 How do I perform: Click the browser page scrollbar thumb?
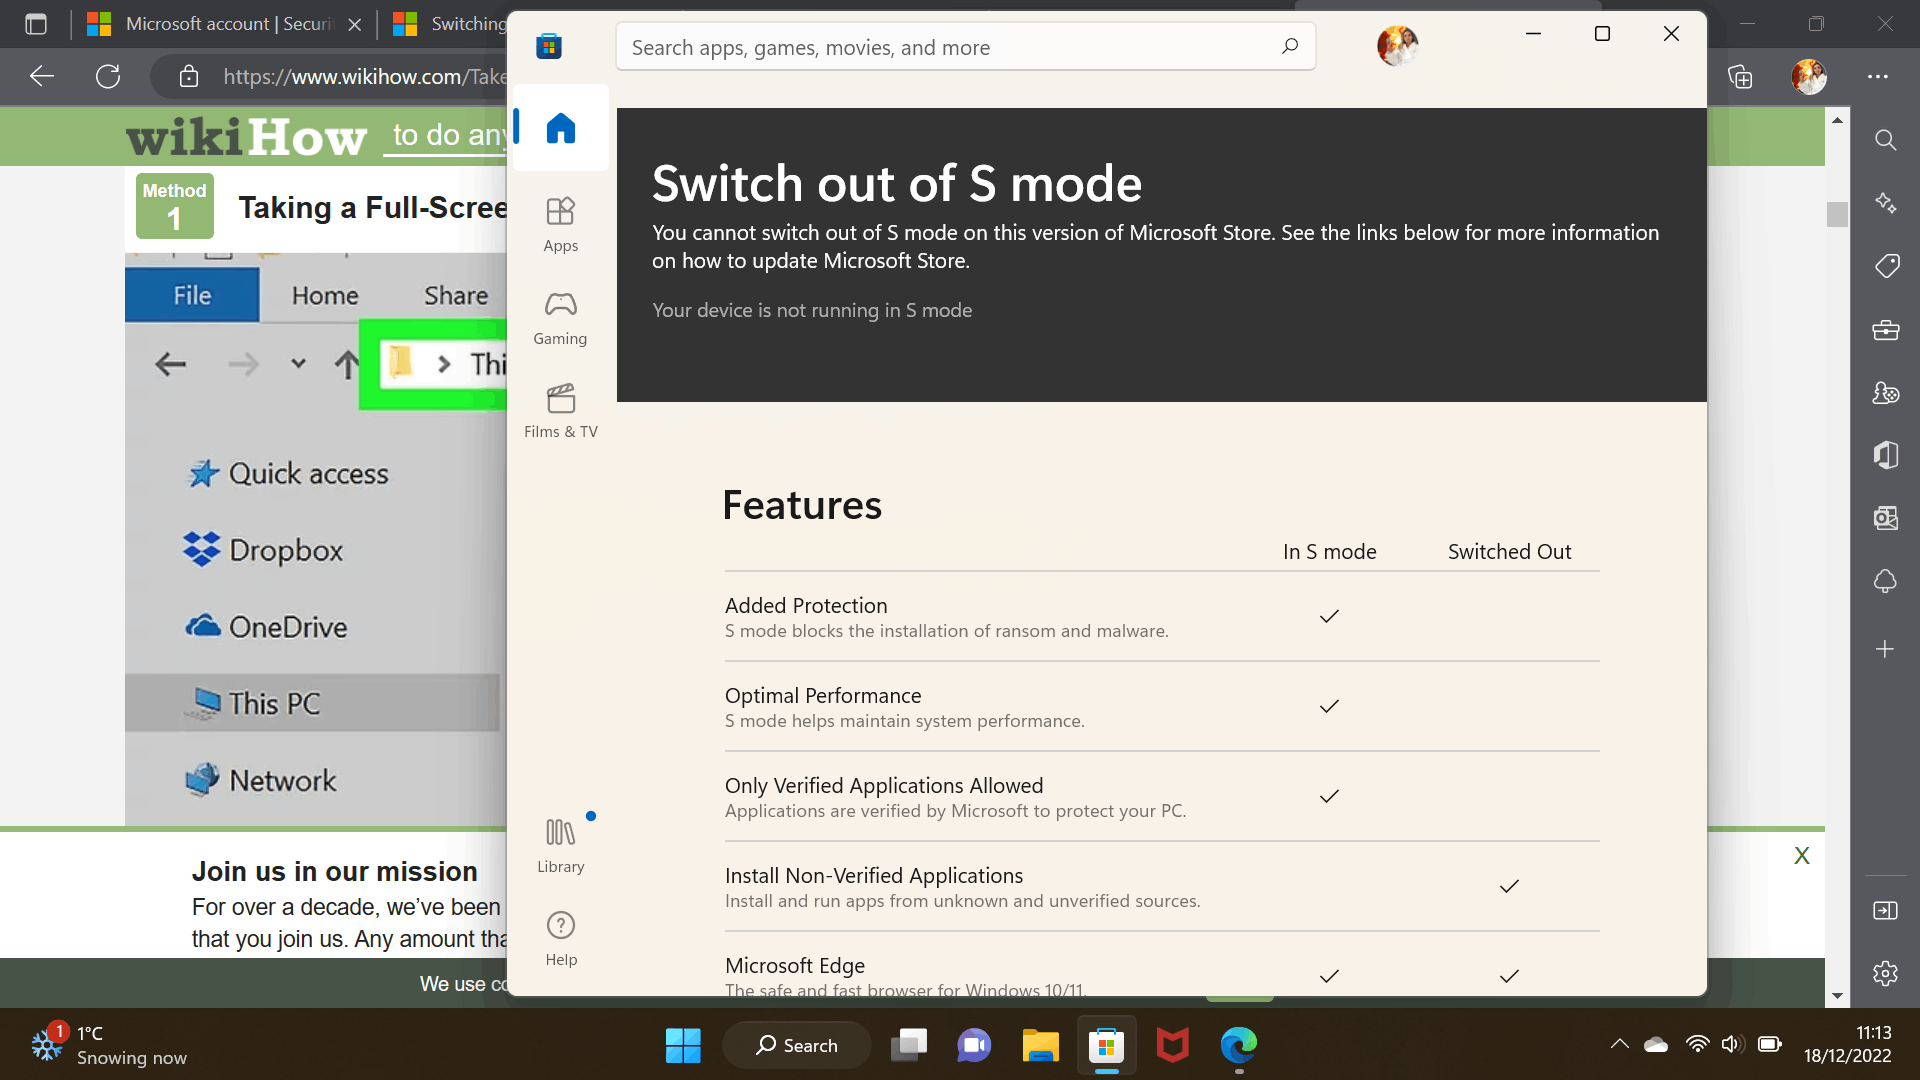click(1837, 214)
